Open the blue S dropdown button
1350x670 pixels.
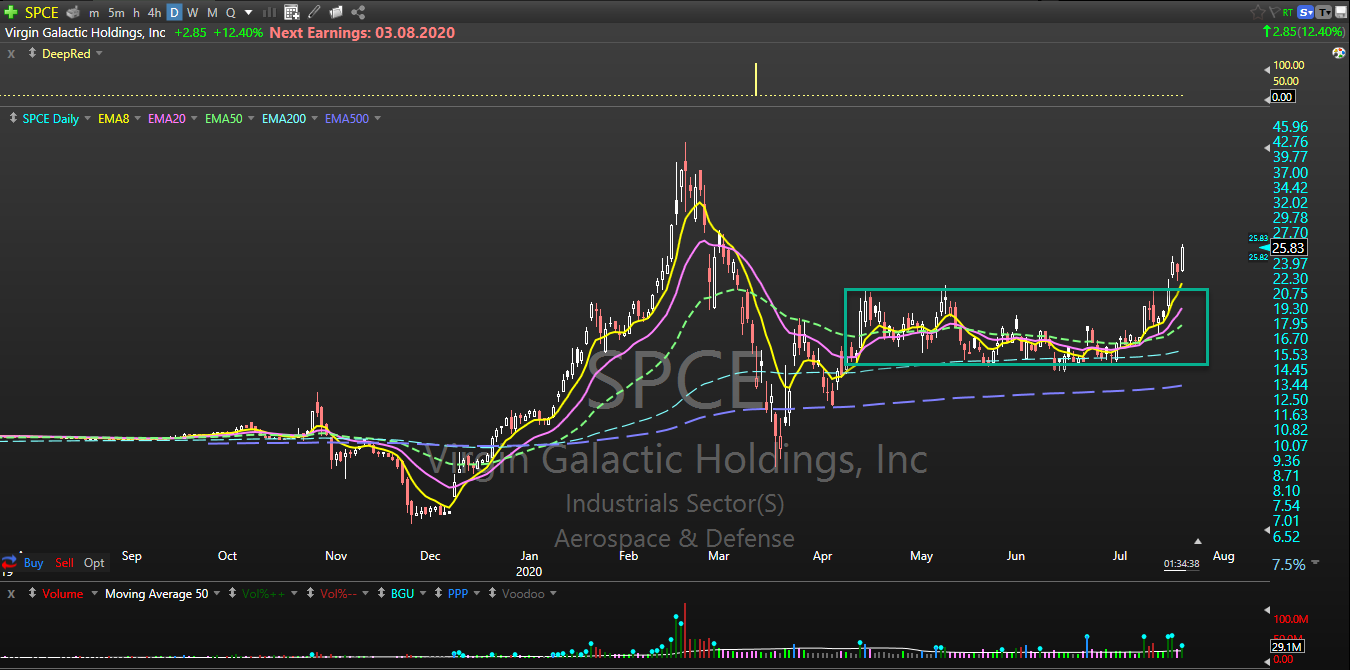pyautogui.click(x=1305, y=12)
